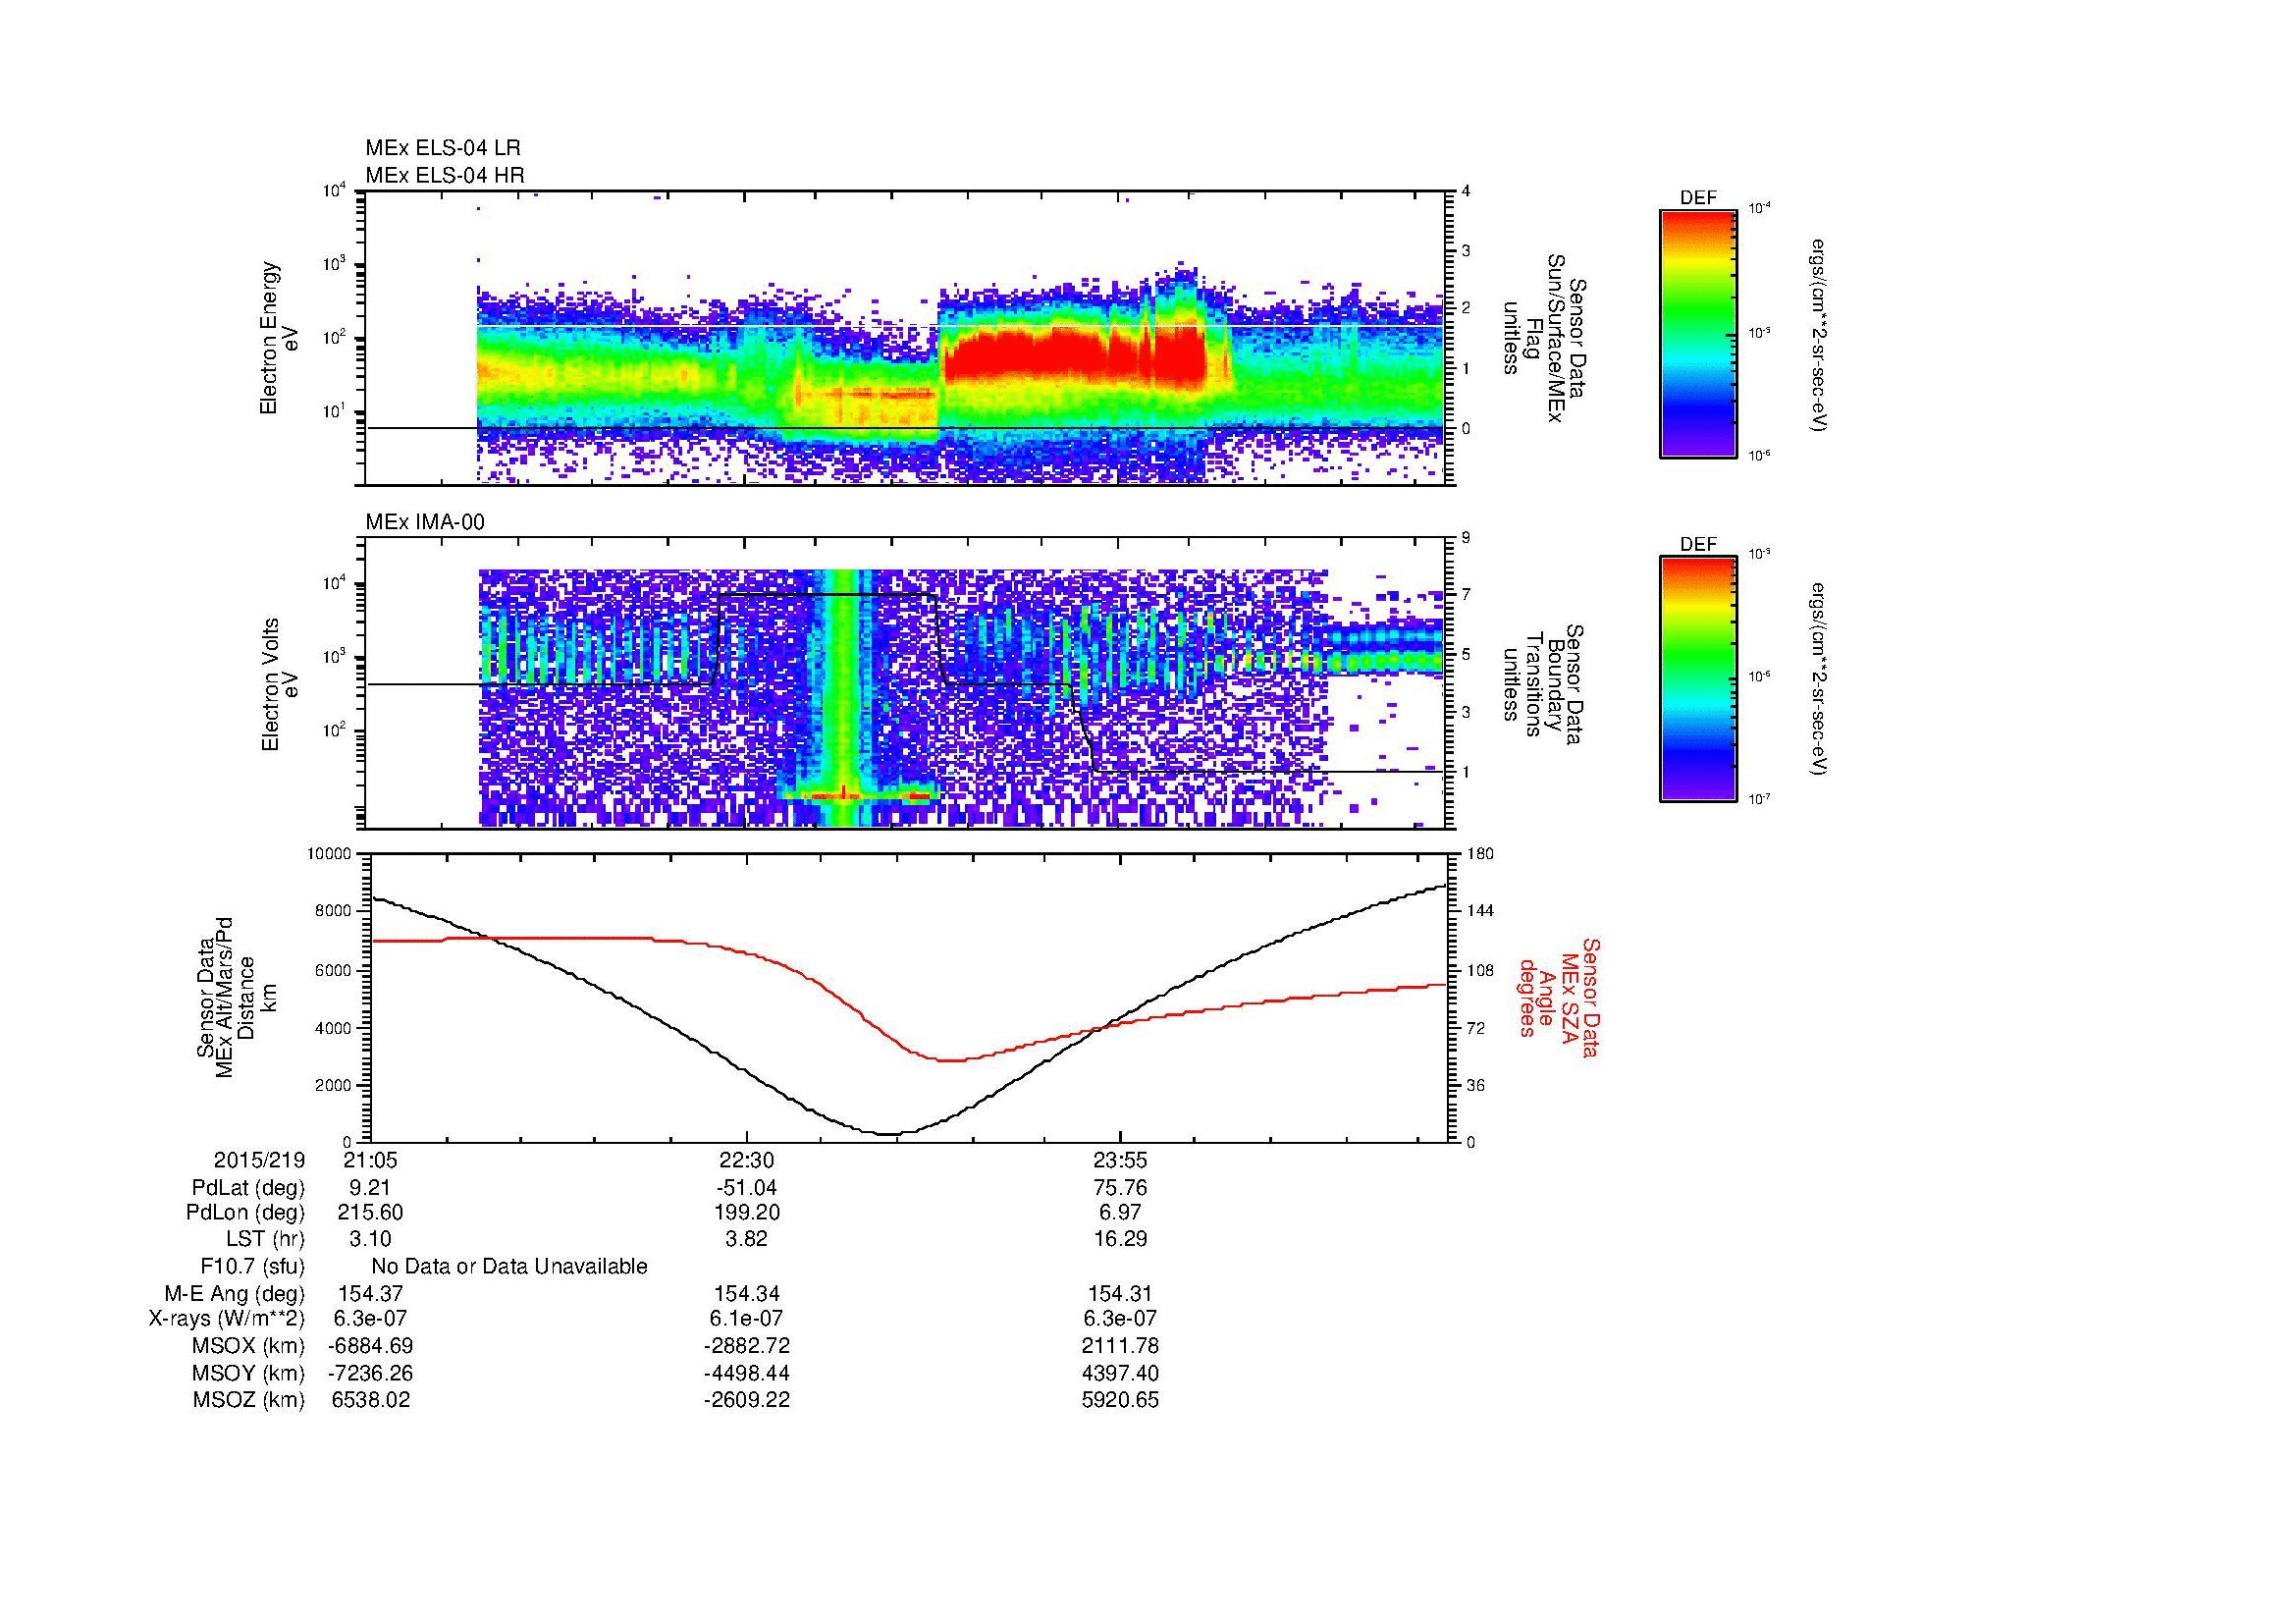The height and width of the screenshot is (1623, 2296).
Task: Click MSOZ value 6538.02
Action: 371,1400
